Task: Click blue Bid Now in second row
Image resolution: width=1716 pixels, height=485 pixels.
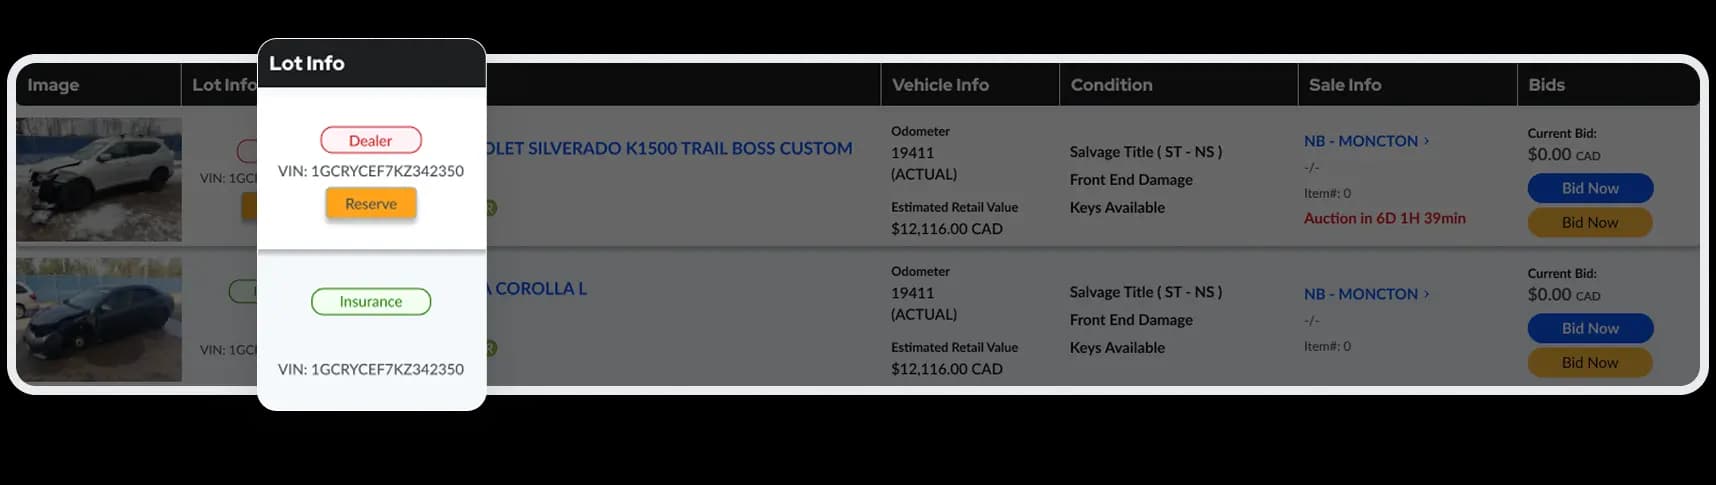Action: coord(1590,328)
